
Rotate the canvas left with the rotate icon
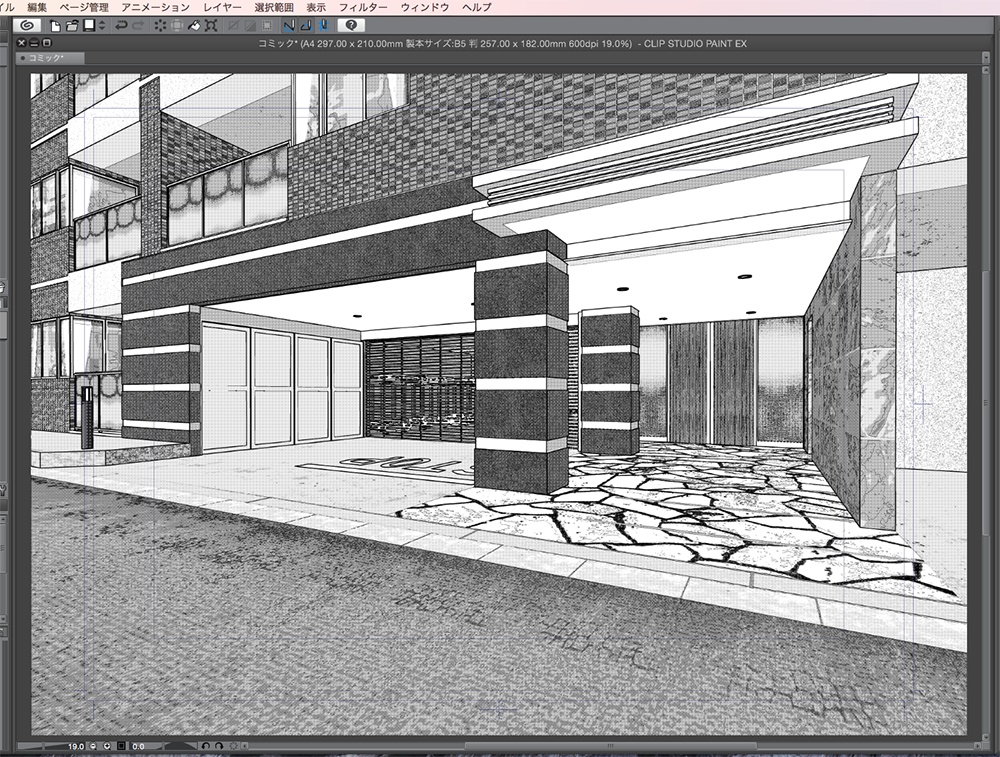point(205,745)
